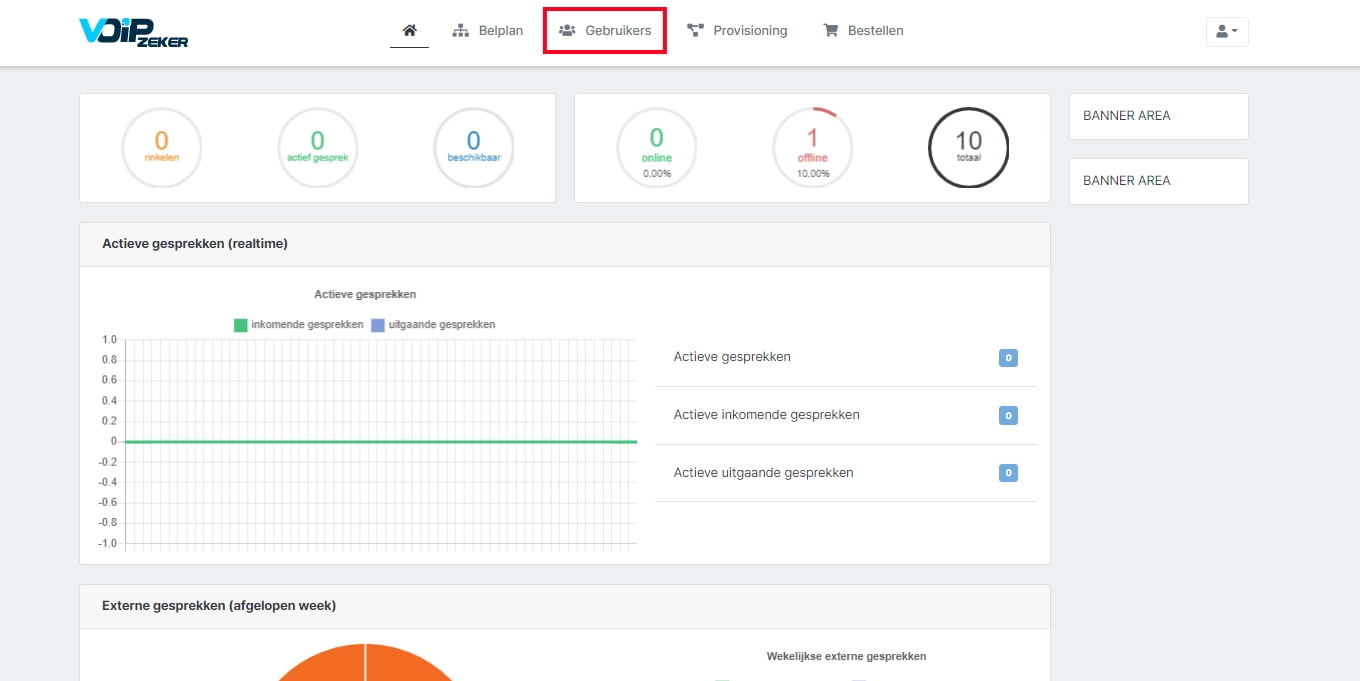Image resolution: width=1360 pixels, height=681 pixels.
Task: Click the Actieve uitgaande gesprekken badge
Action: pos(1008,473)
